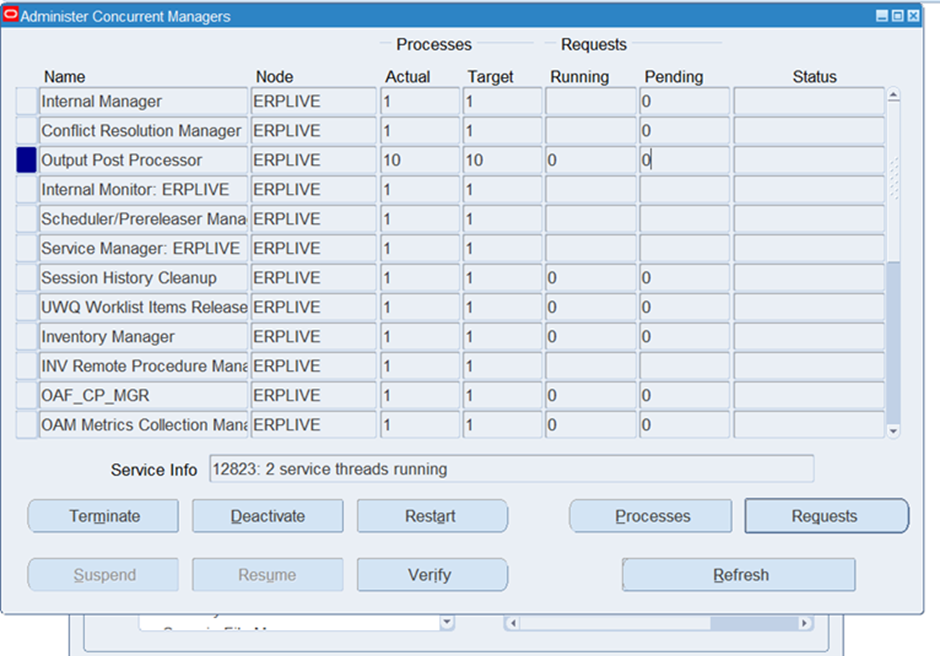Select the Internal Manager row indicator box
Image resolution: width=940 pixels, height=656 pixels.
coord(26,102)
